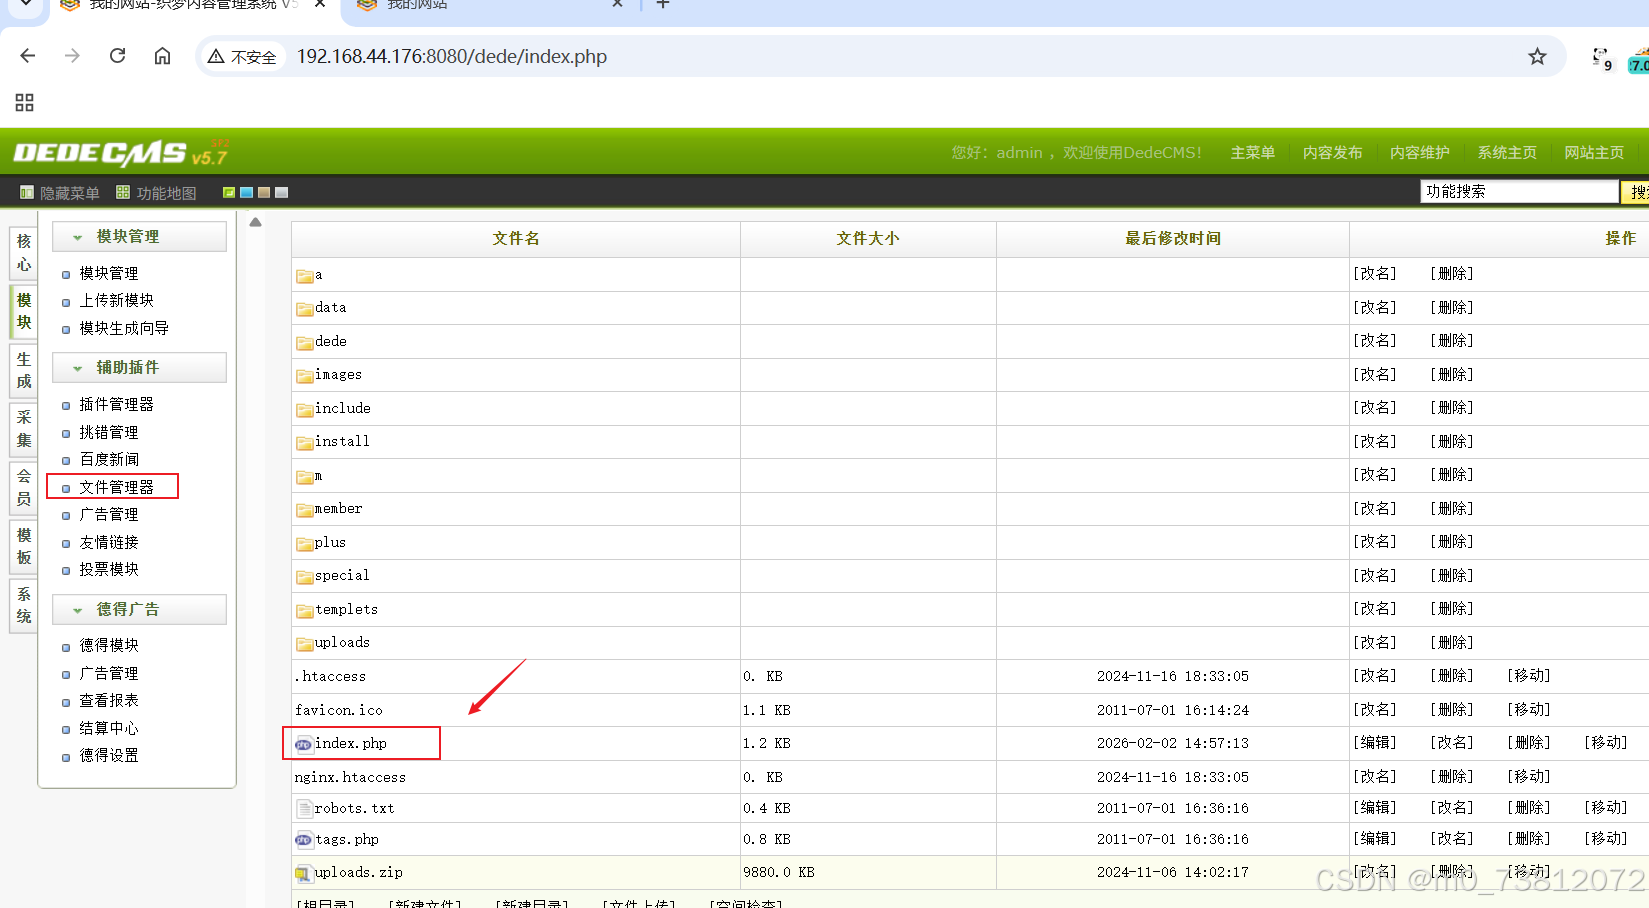Viewport: 1649px width, 908px height.
Task: Select the tan skin color swatch
Action: pos(264,192)
